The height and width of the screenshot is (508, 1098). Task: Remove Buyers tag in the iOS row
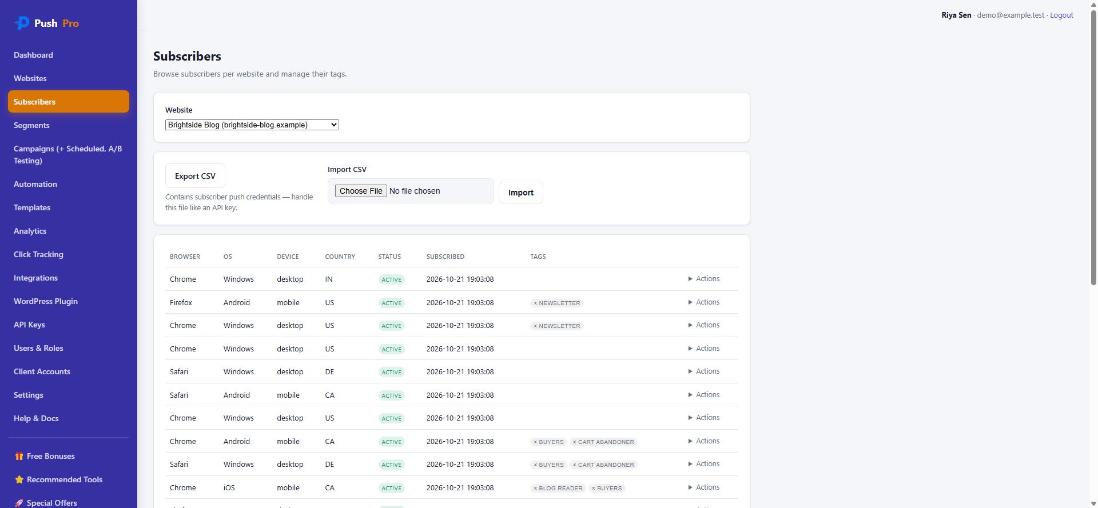593,488
